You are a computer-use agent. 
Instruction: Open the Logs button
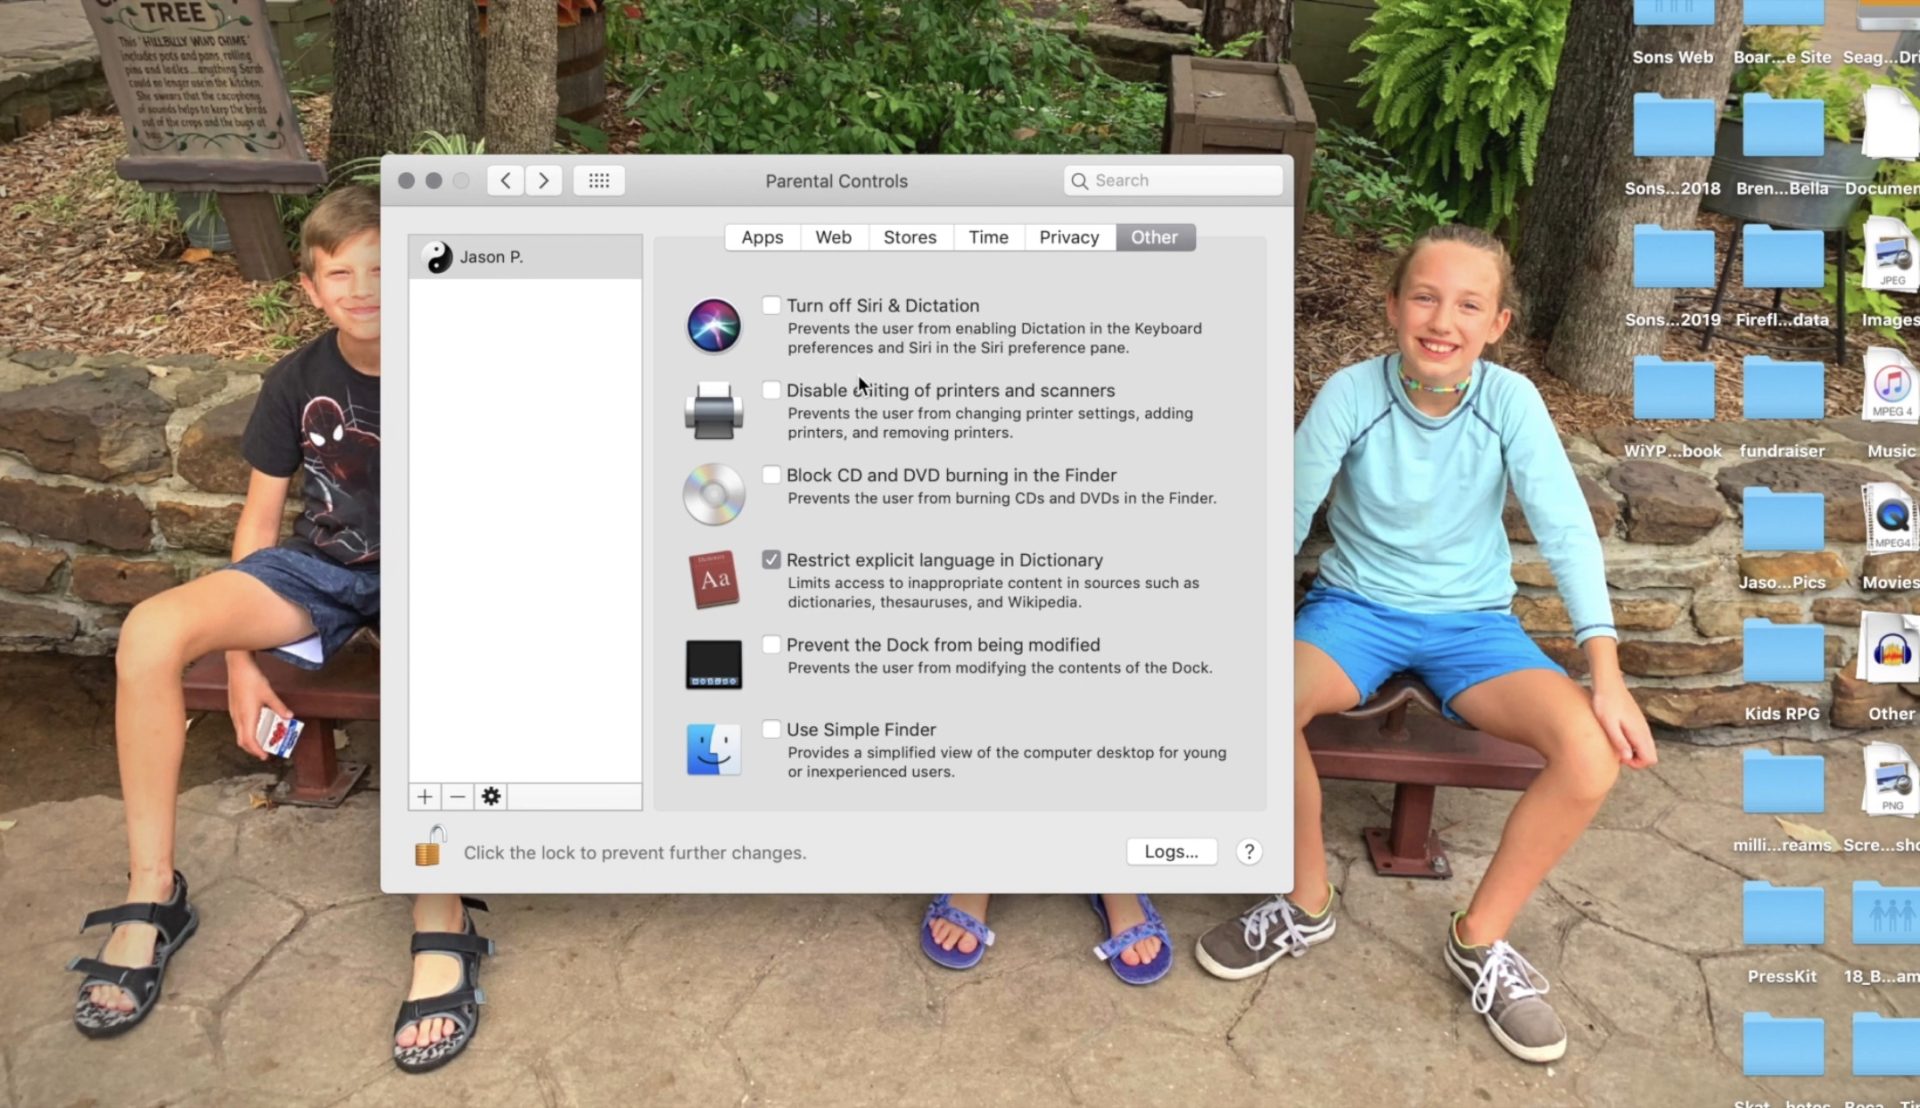(x=1171, y=852)
